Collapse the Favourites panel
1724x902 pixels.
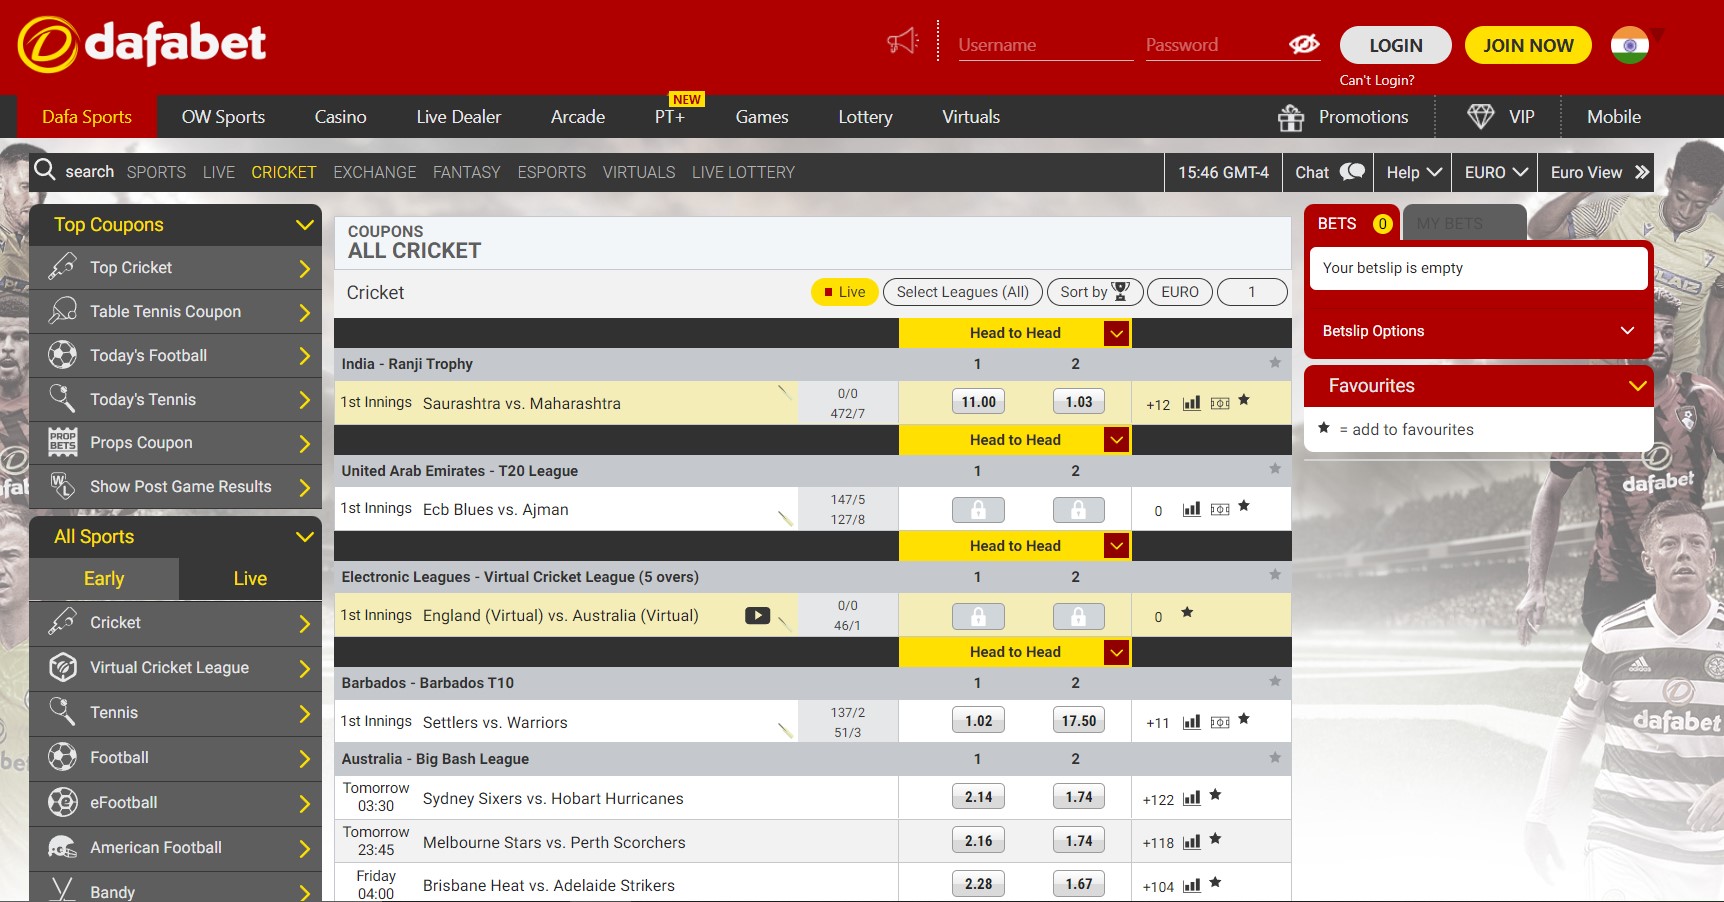1637,386
